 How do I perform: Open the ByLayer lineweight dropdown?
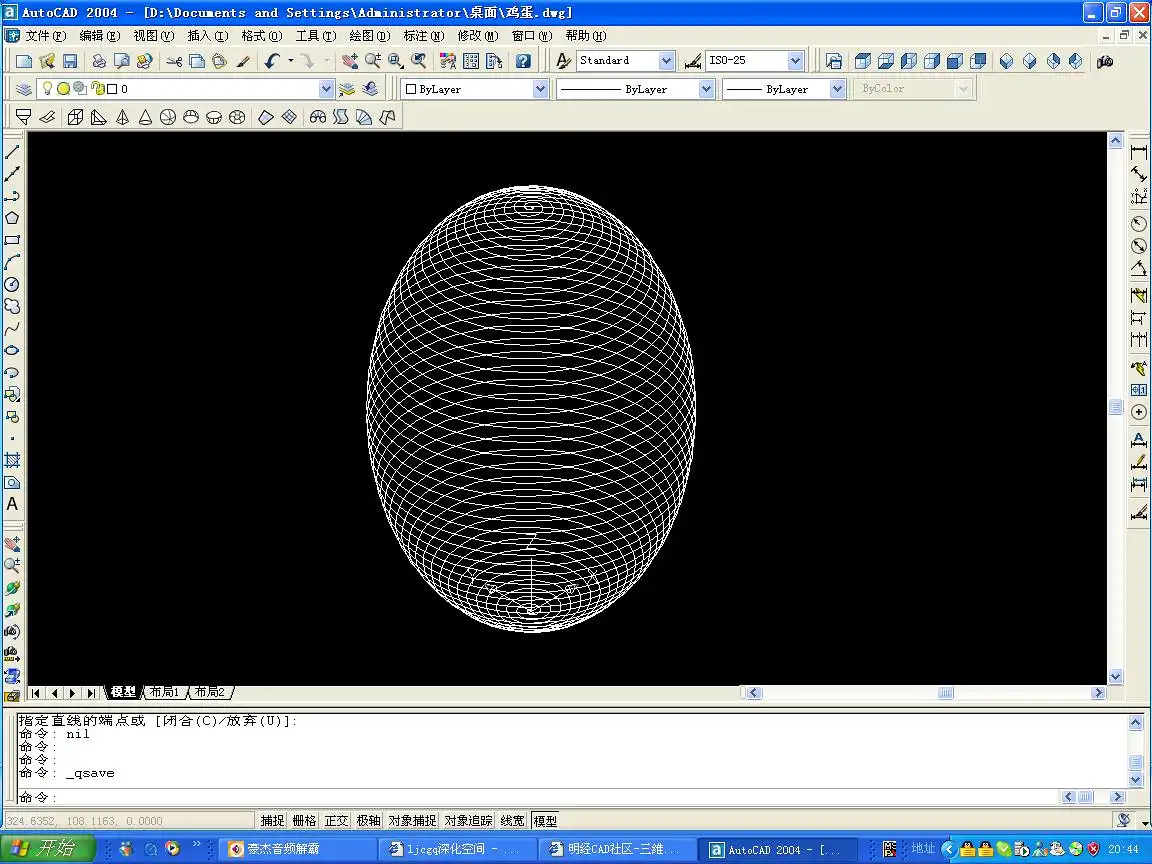[837, 89]
